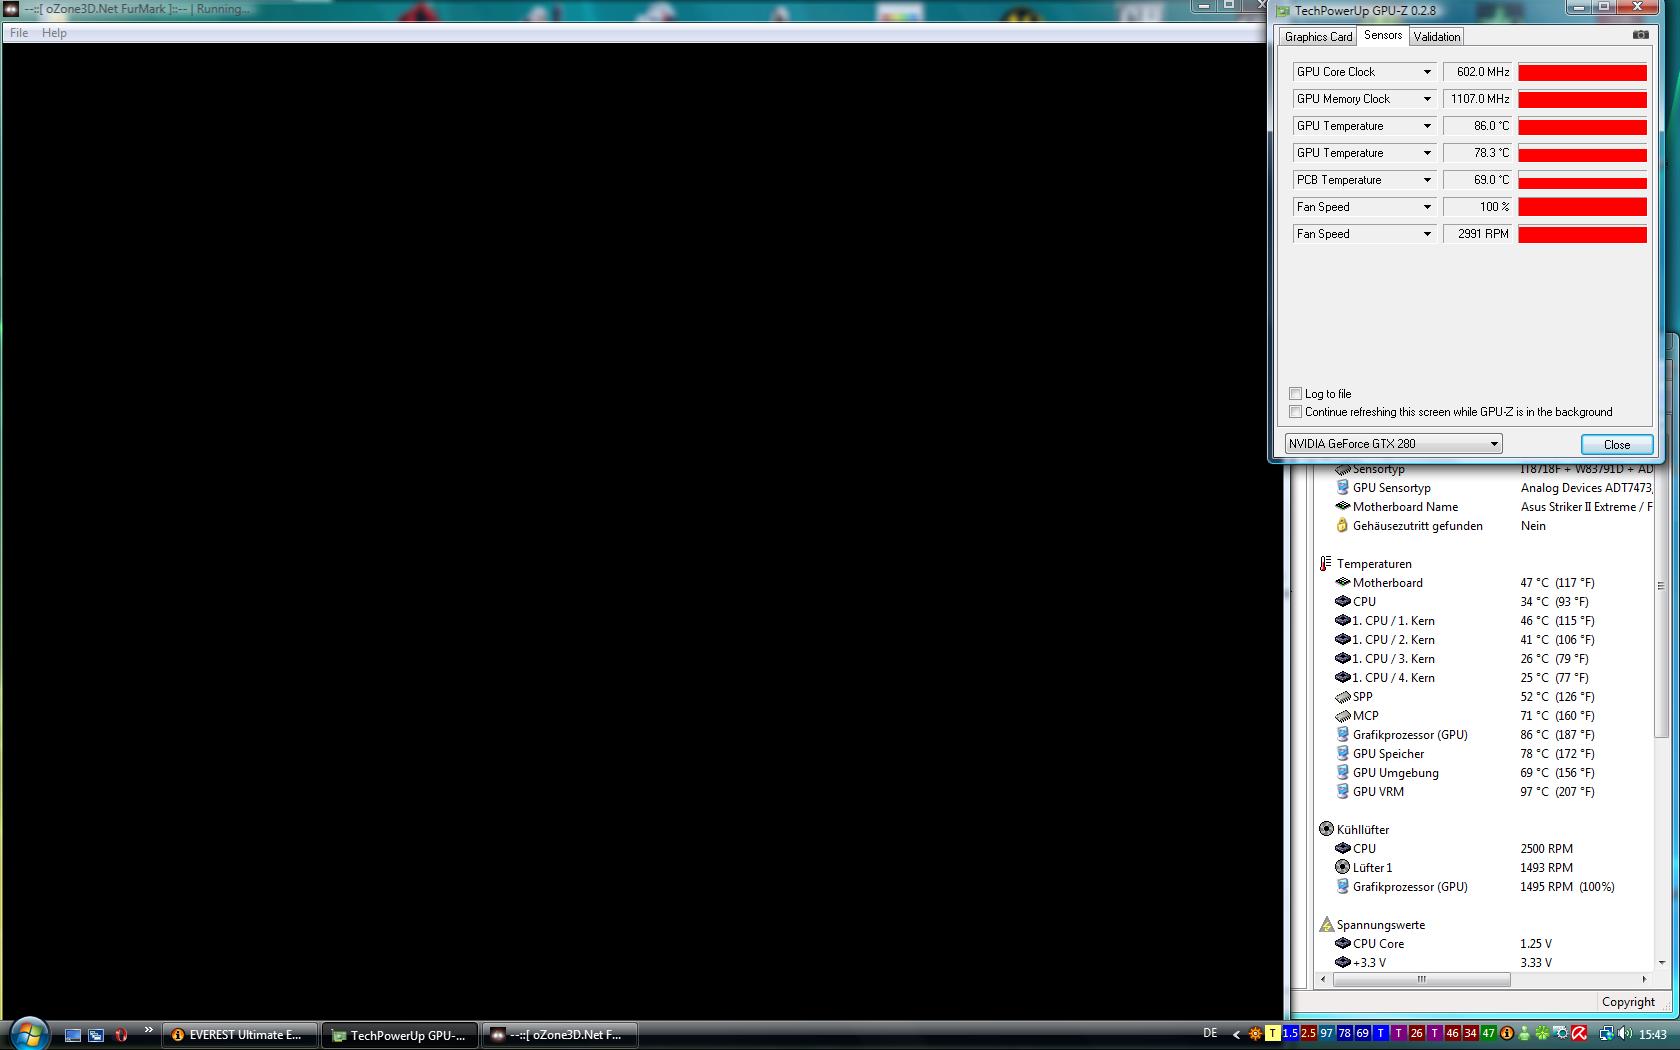Switch to the Graphics Card tab
The image size is (1680, 1050).
point(1318,37)
